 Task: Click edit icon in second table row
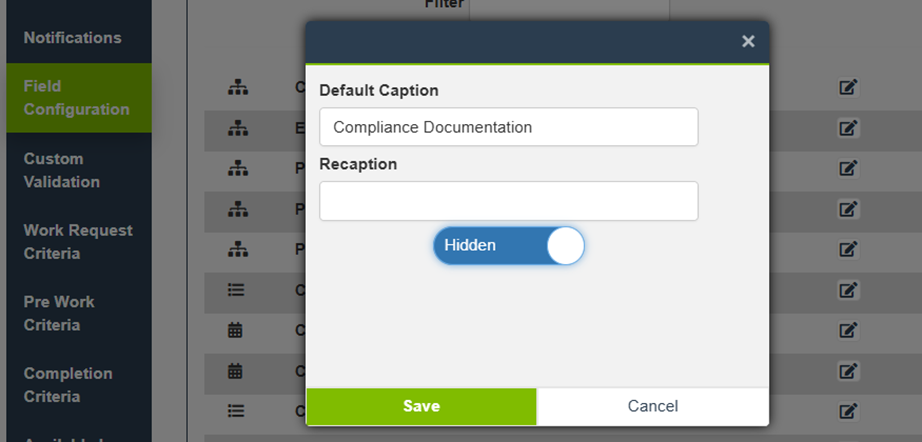[x=848, y=128]
